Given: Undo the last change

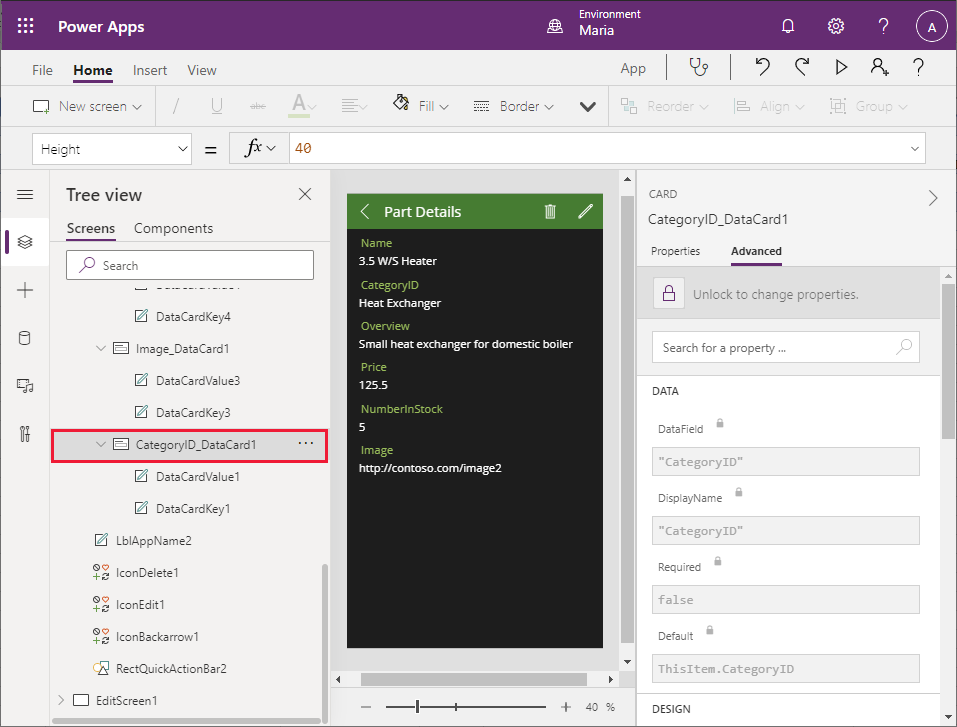Looking at the screenshot, I should [762, 68].
